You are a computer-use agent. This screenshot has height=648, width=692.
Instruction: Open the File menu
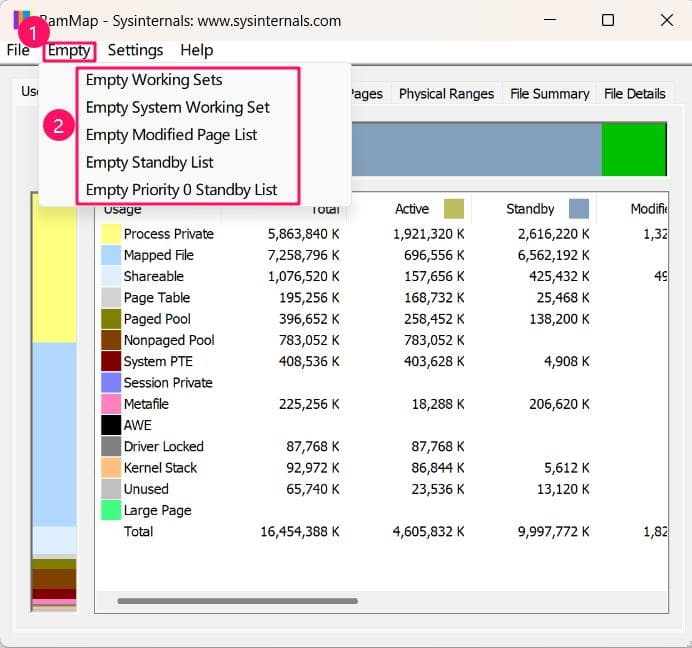pyautogui.click(x=18, y=50)
